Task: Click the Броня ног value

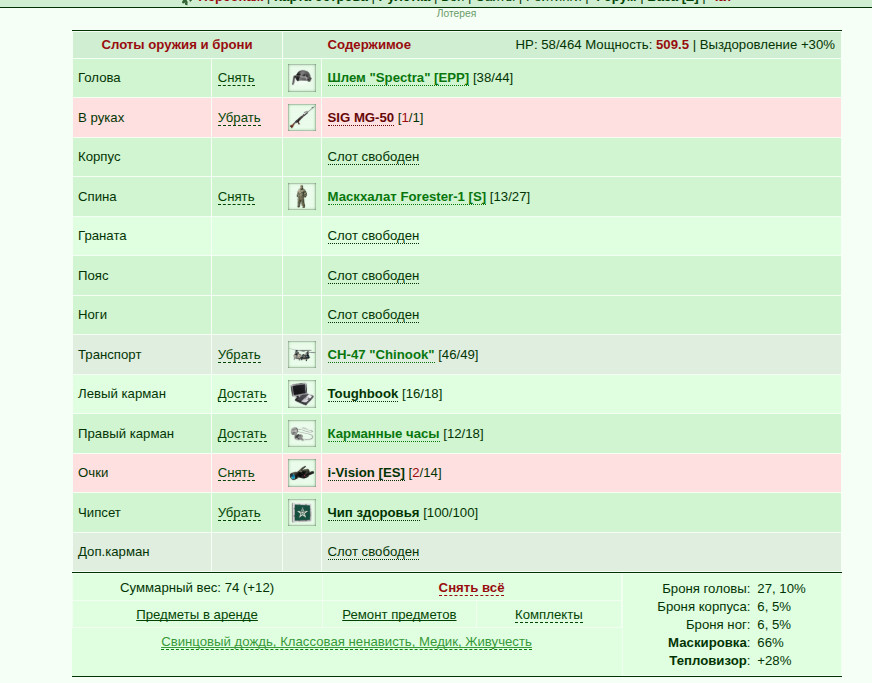Action: pos(774,625)
